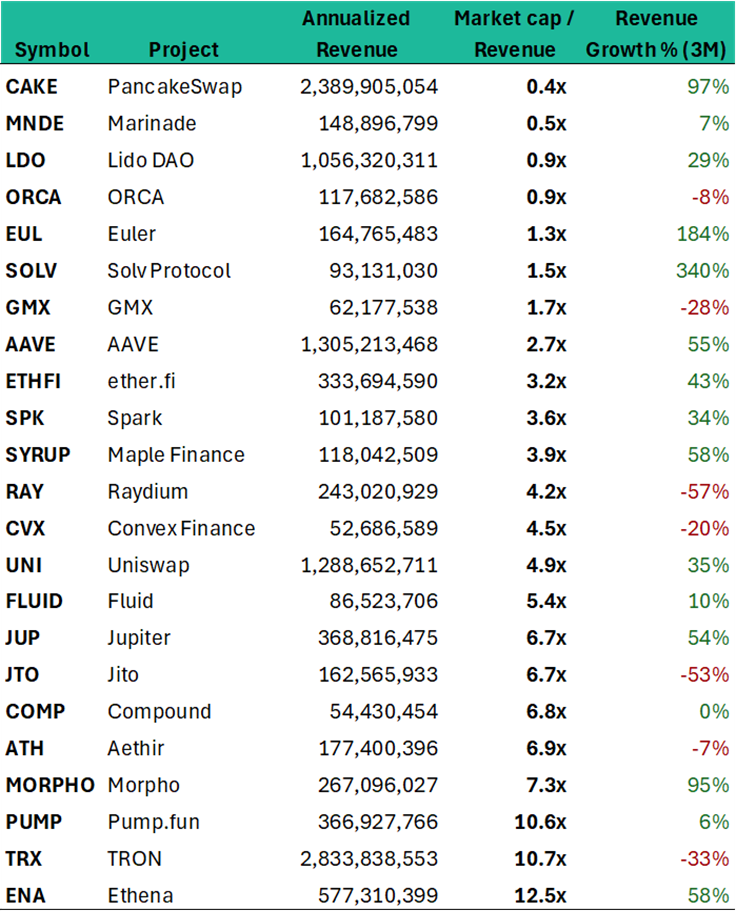
Task: Click the Revenue Growth % (3M) header
Action: (656, 34)
